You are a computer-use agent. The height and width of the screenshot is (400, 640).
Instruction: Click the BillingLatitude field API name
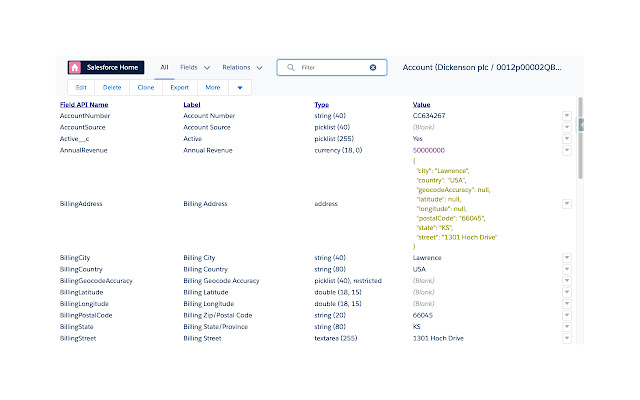[81, 292]
